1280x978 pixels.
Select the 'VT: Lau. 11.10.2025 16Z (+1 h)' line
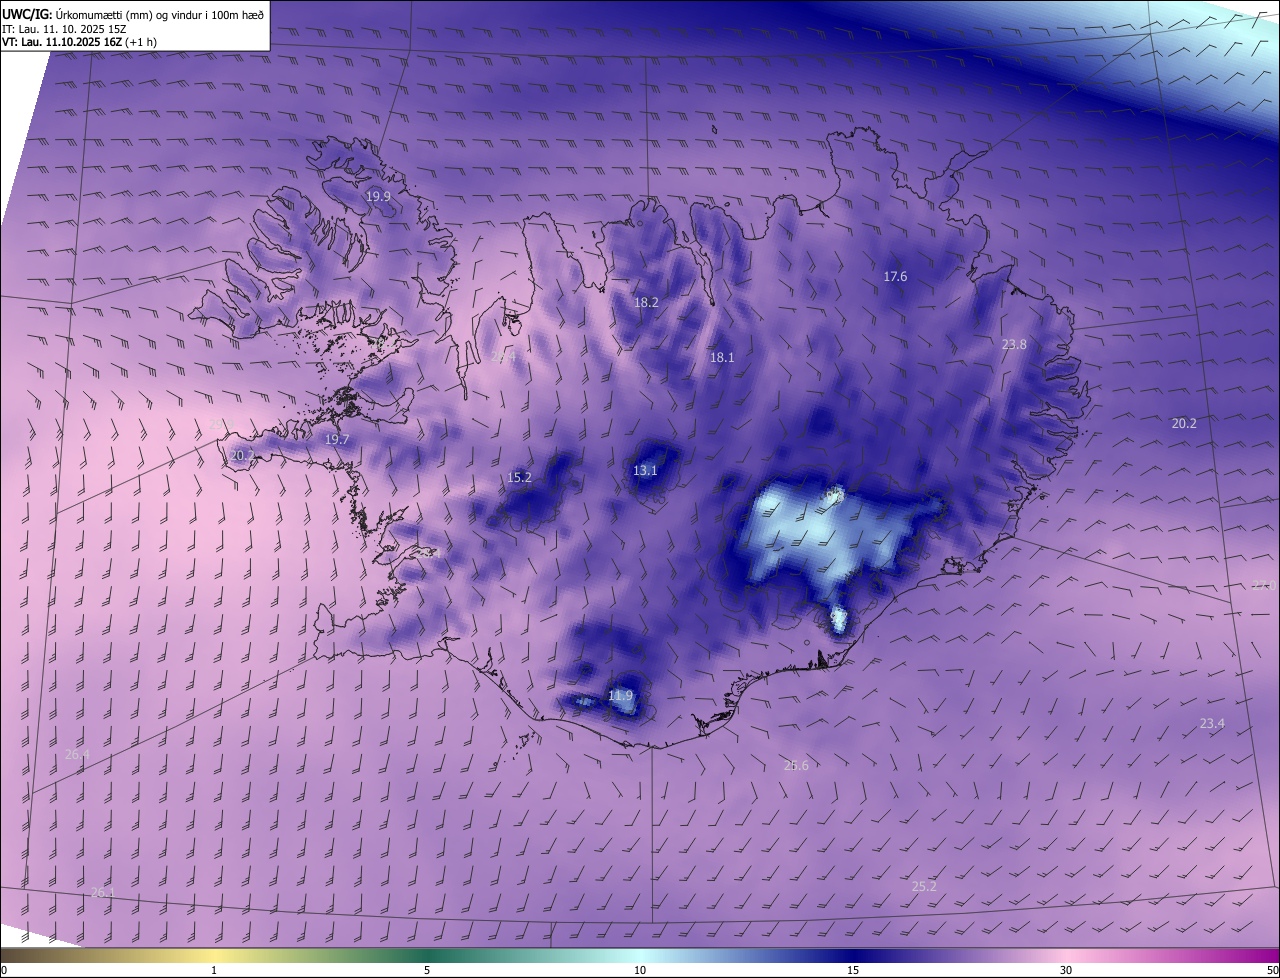[x=80, y=42]
